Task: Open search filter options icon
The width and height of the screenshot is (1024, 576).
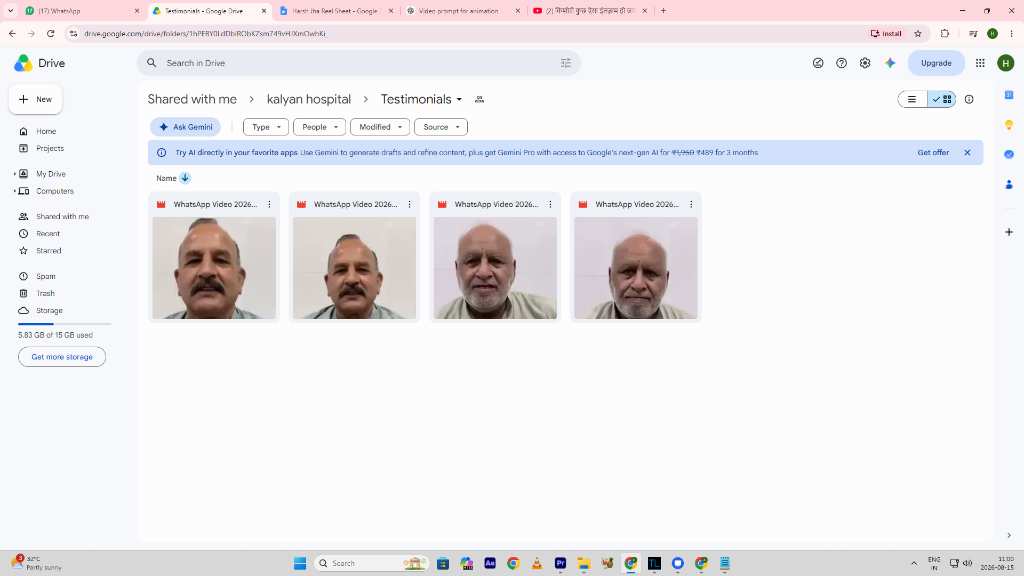Action: (x=566, y=63)
